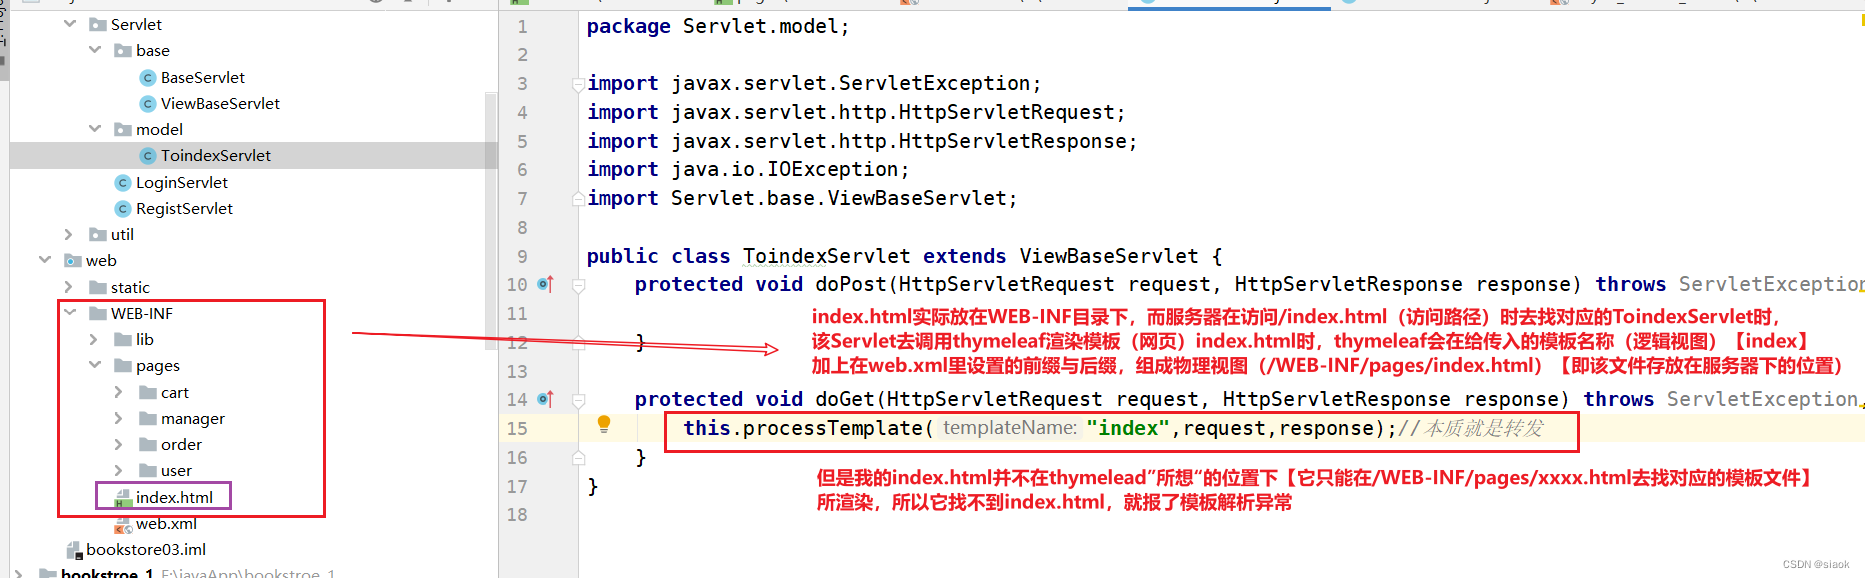Switch to the blue-underlined editor tab

coord(1228,3)
